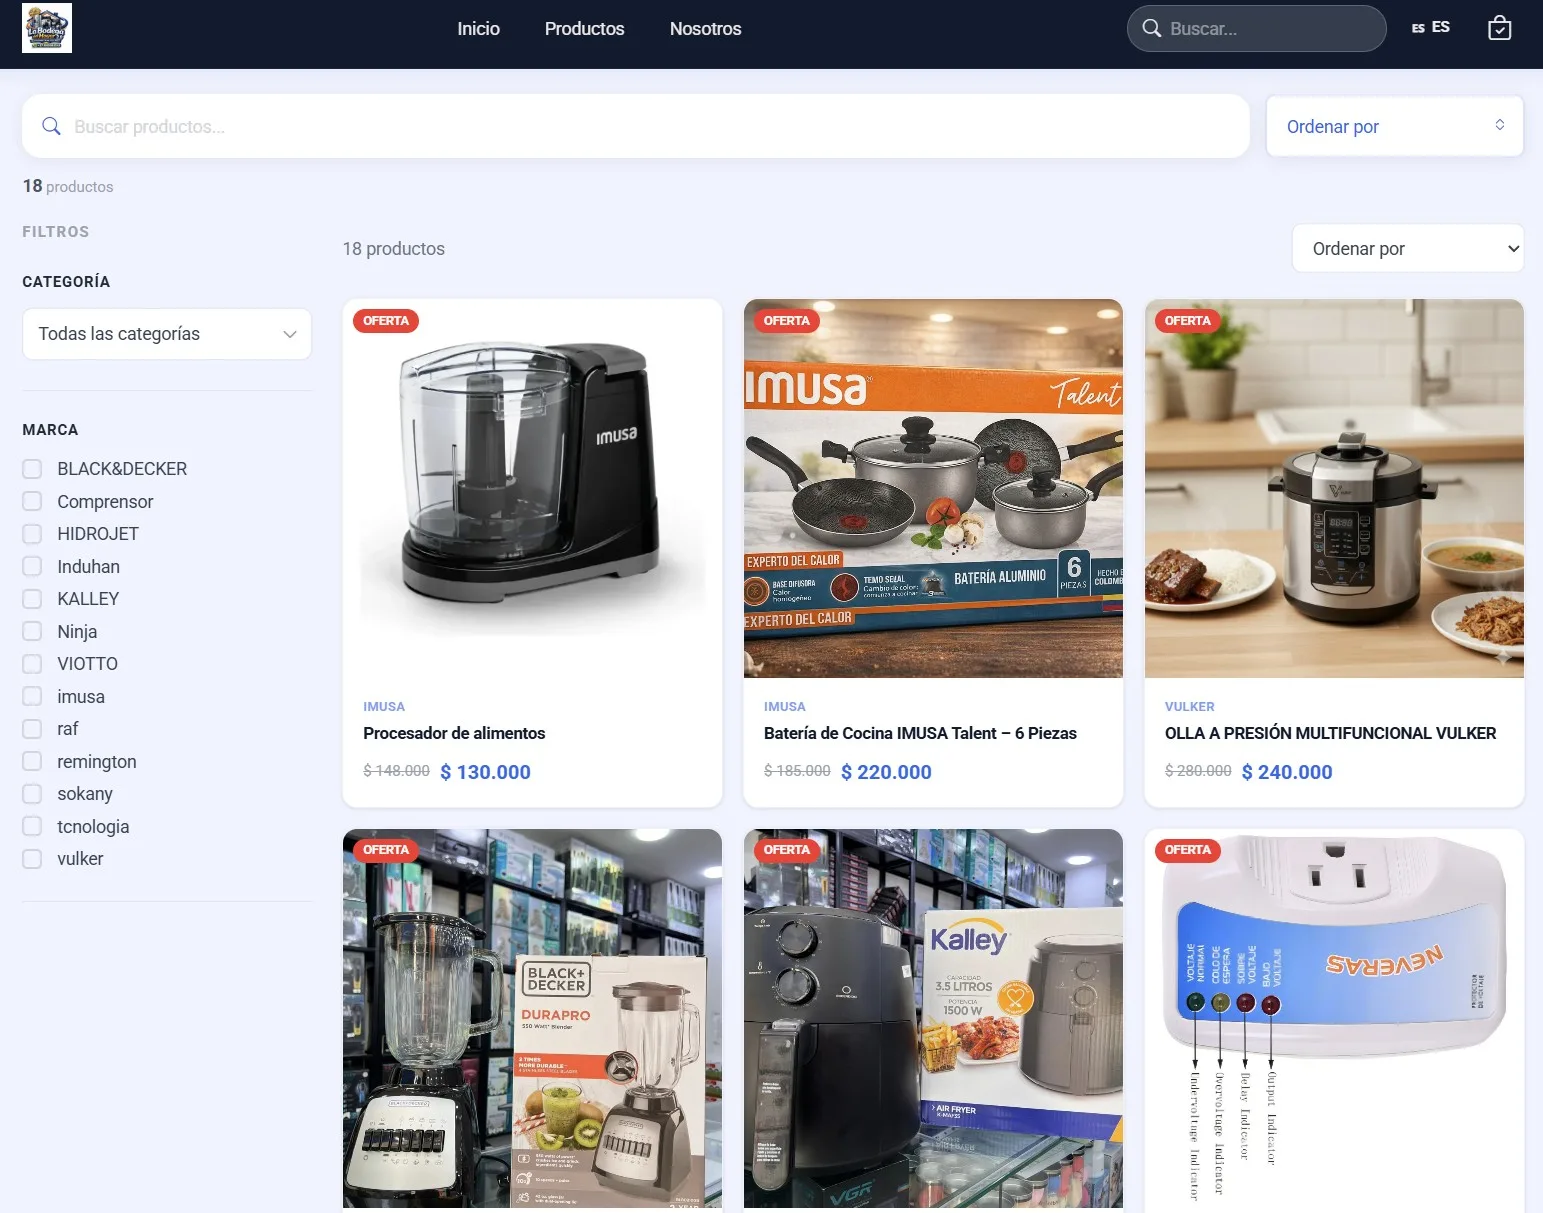Click the magnifier icon in header search
The image size is (1543, 1213).
[x=1152, y=28]
